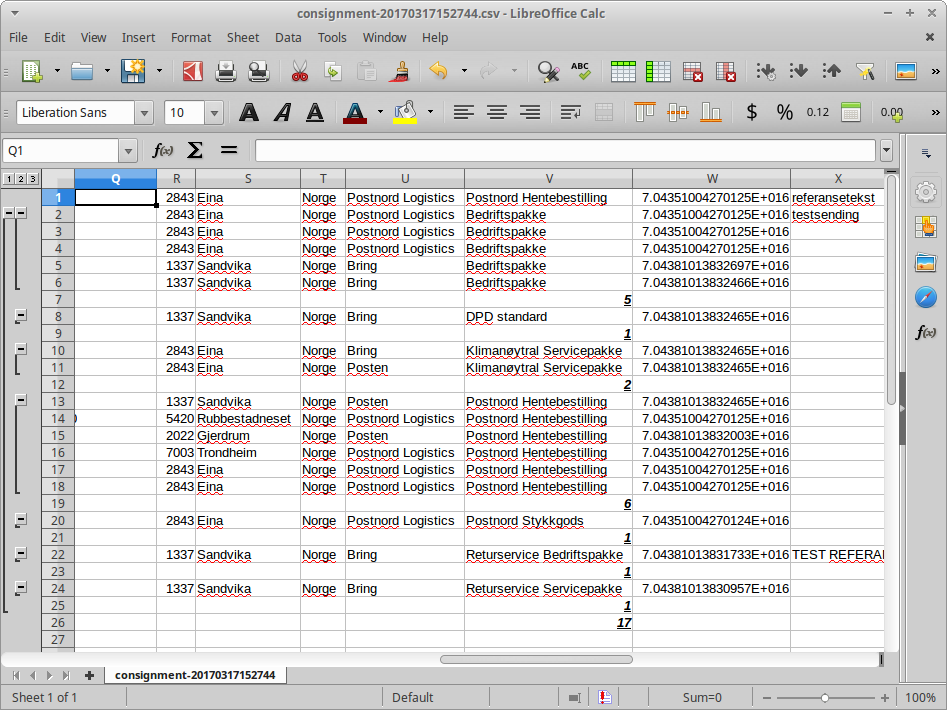Apply underline formatting
The width and height of the screenshot is (947, 710).
tap(315, 112)
